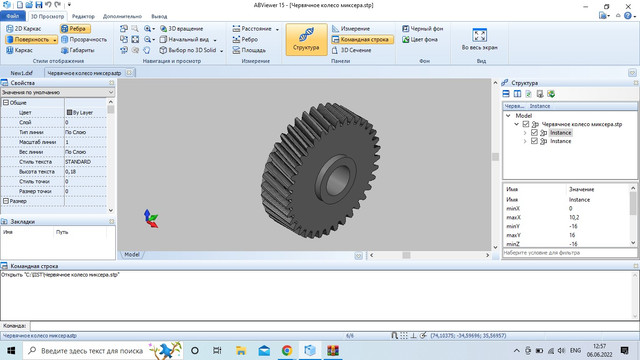Image resolution: width=640 pixels, height=360 pixels.
Task: Open file icon in quick access toolbar
Action: coord(29,5)
